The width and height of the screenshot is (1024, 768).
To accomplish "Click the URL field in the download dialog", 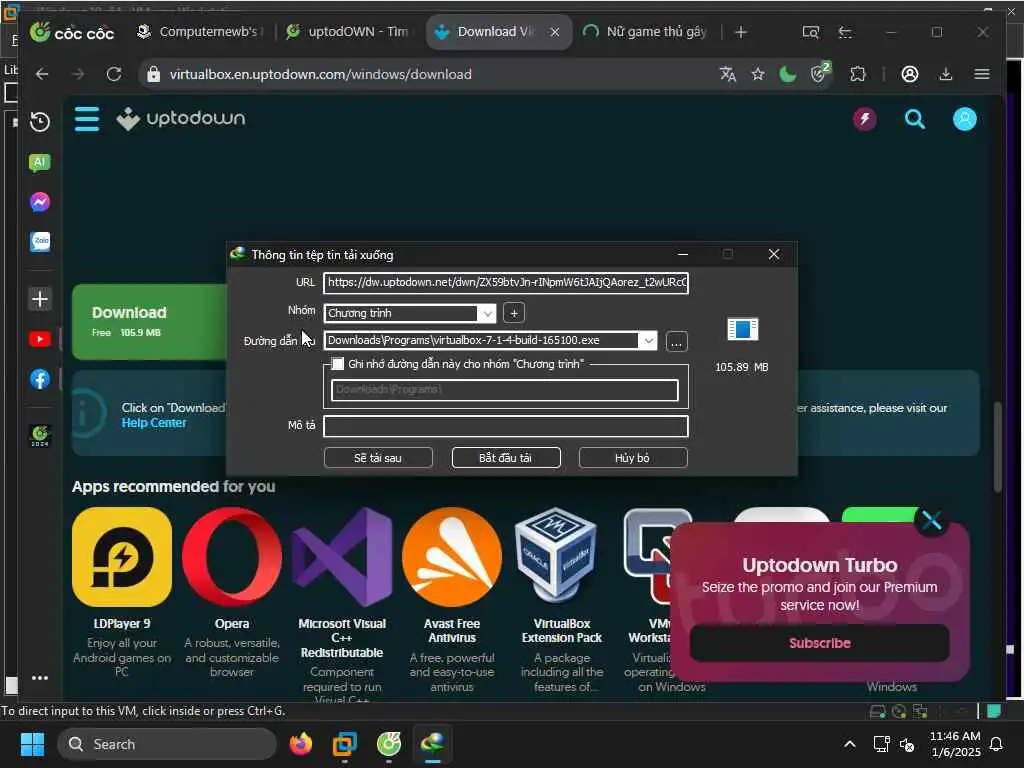I will [506, 283].
